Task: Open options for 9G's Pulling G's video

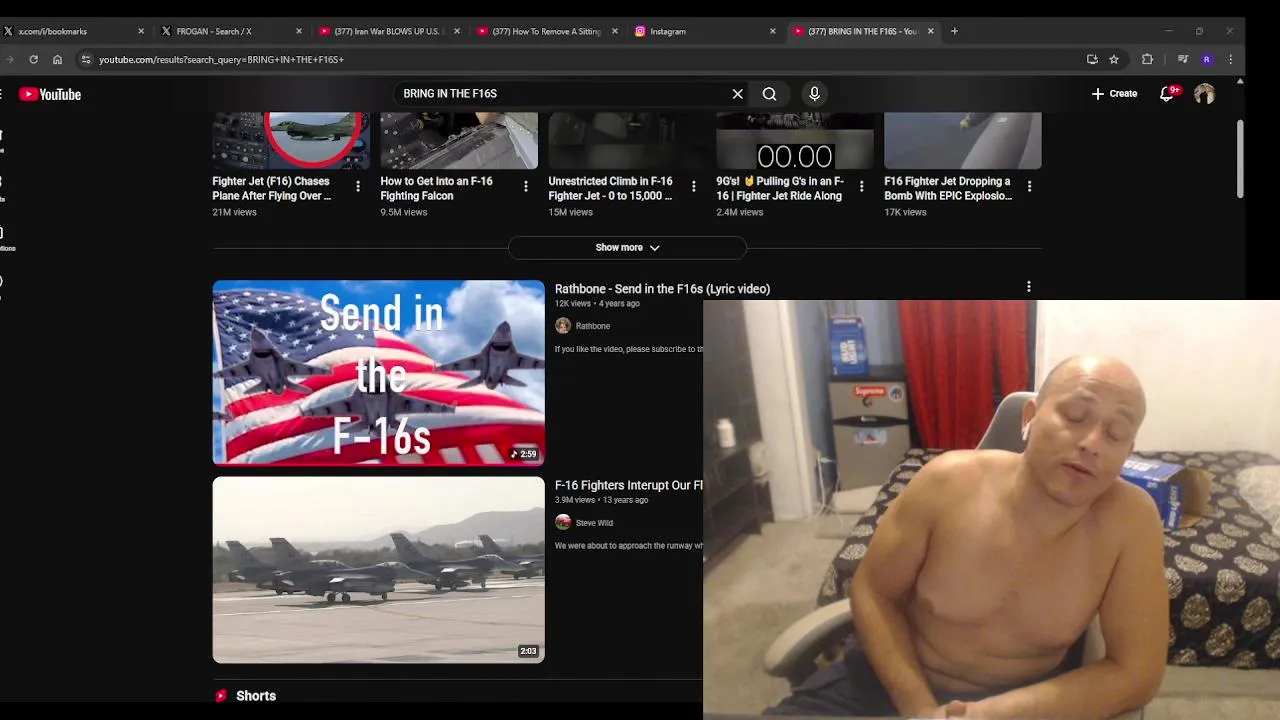Action: point(862,186)
